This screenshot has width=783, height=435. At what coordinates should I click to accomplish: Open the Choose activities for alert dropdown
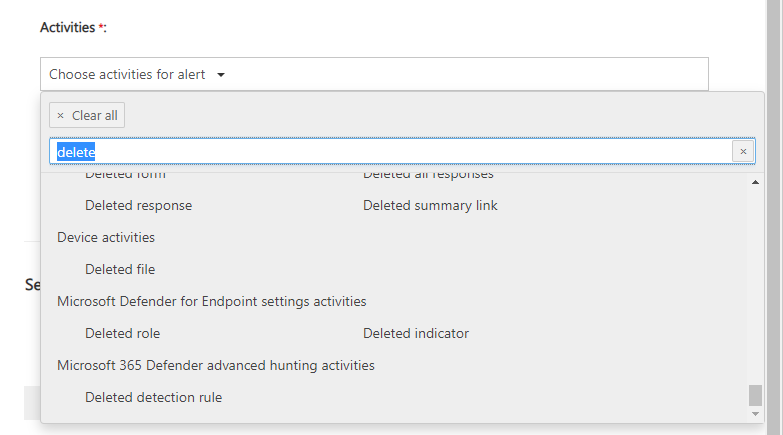tap(374, 74)
